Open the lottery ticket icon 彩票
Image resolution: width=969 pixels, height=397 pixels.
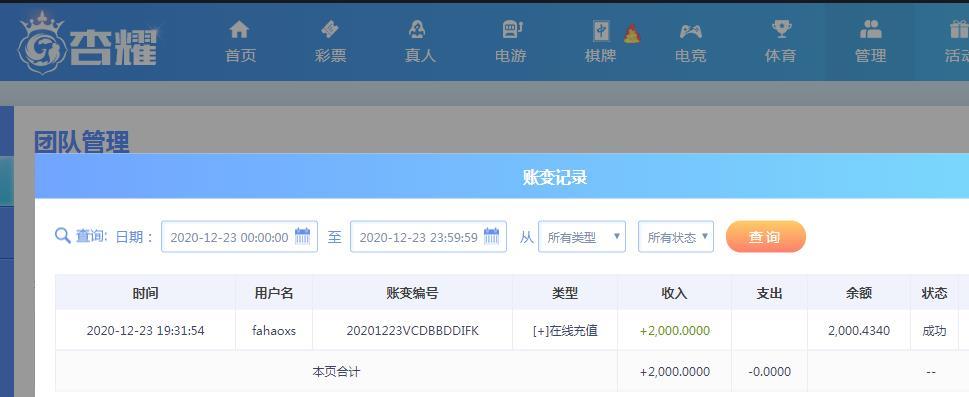click(x=330, y=29)
